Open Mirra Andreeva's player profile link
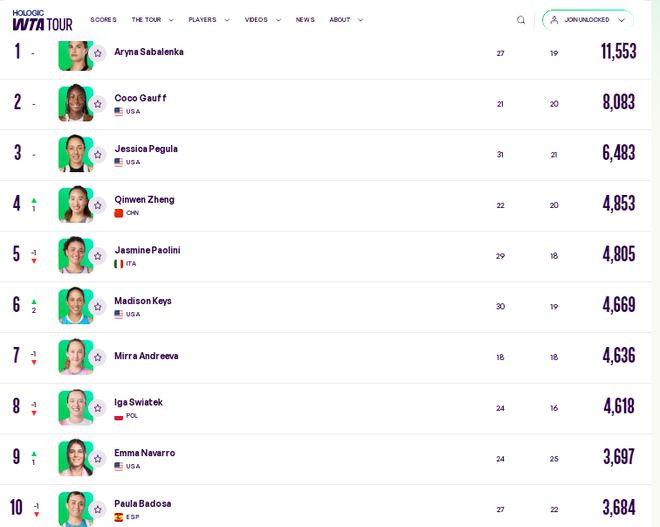 pyautogui.click(x=146, y=356)
